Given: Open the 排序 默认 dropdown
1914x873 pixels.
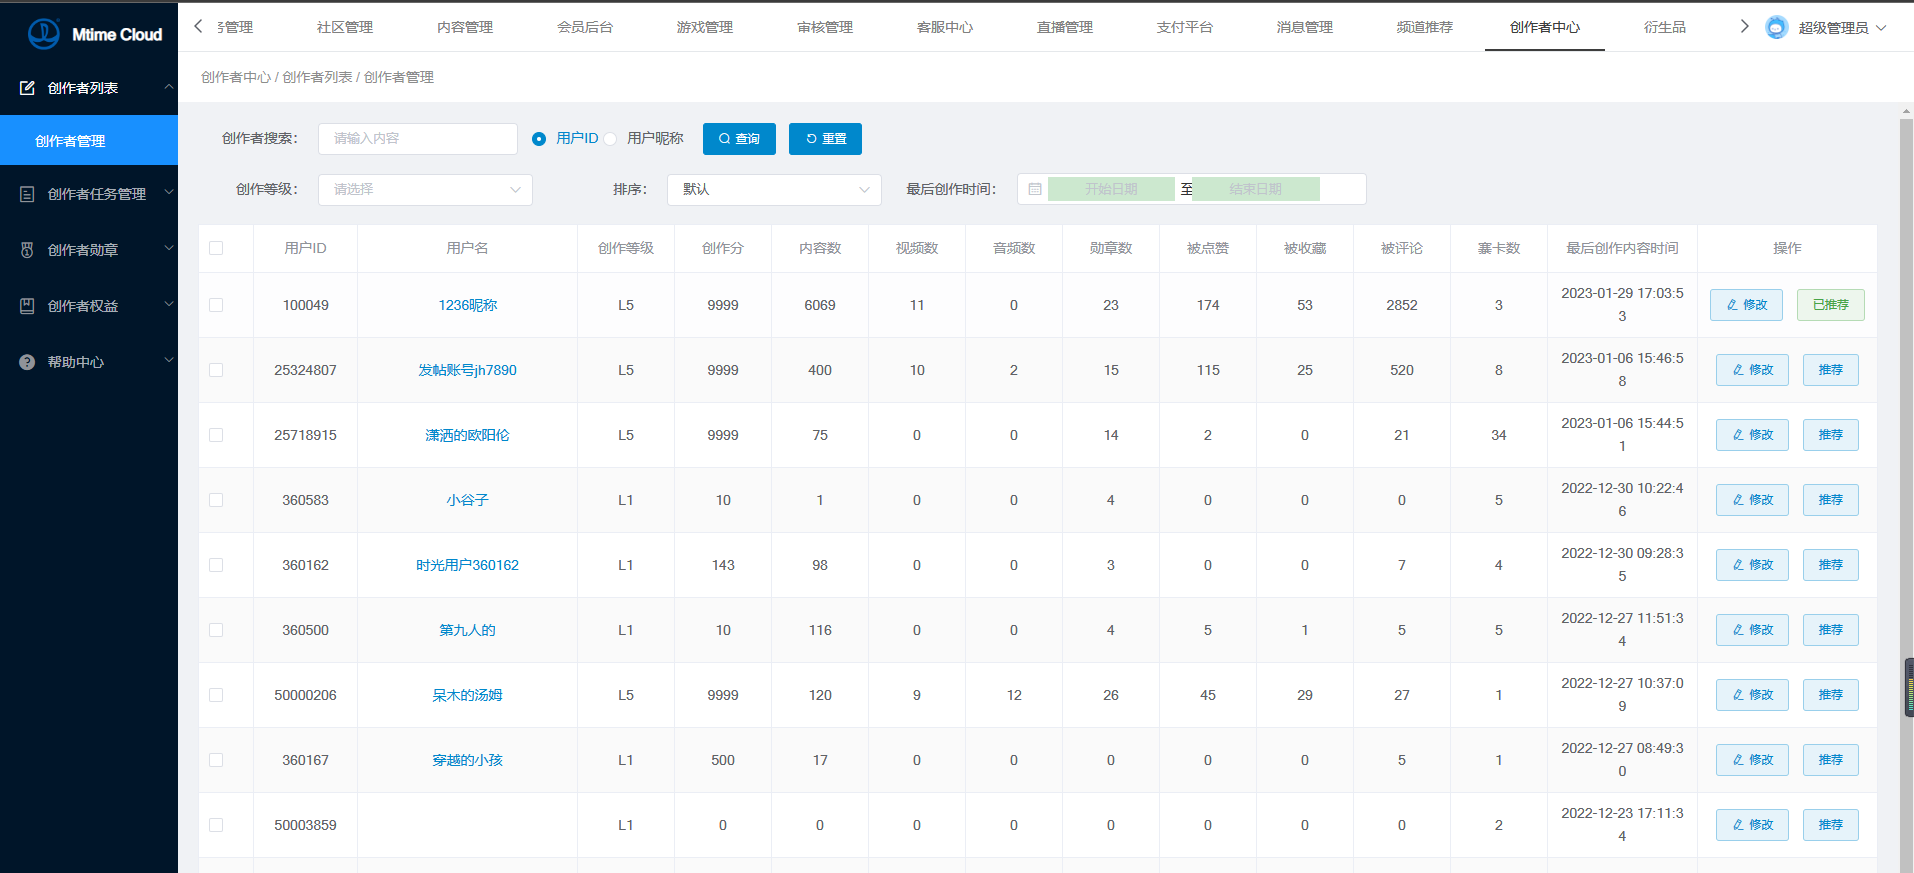Looking at the screenshot, I should [x=774, y=189].
